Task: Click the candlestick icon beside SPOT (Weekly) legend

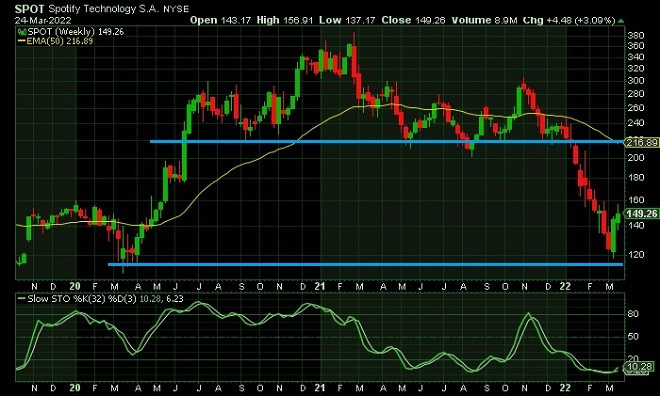Action: [x=21, y=32]
